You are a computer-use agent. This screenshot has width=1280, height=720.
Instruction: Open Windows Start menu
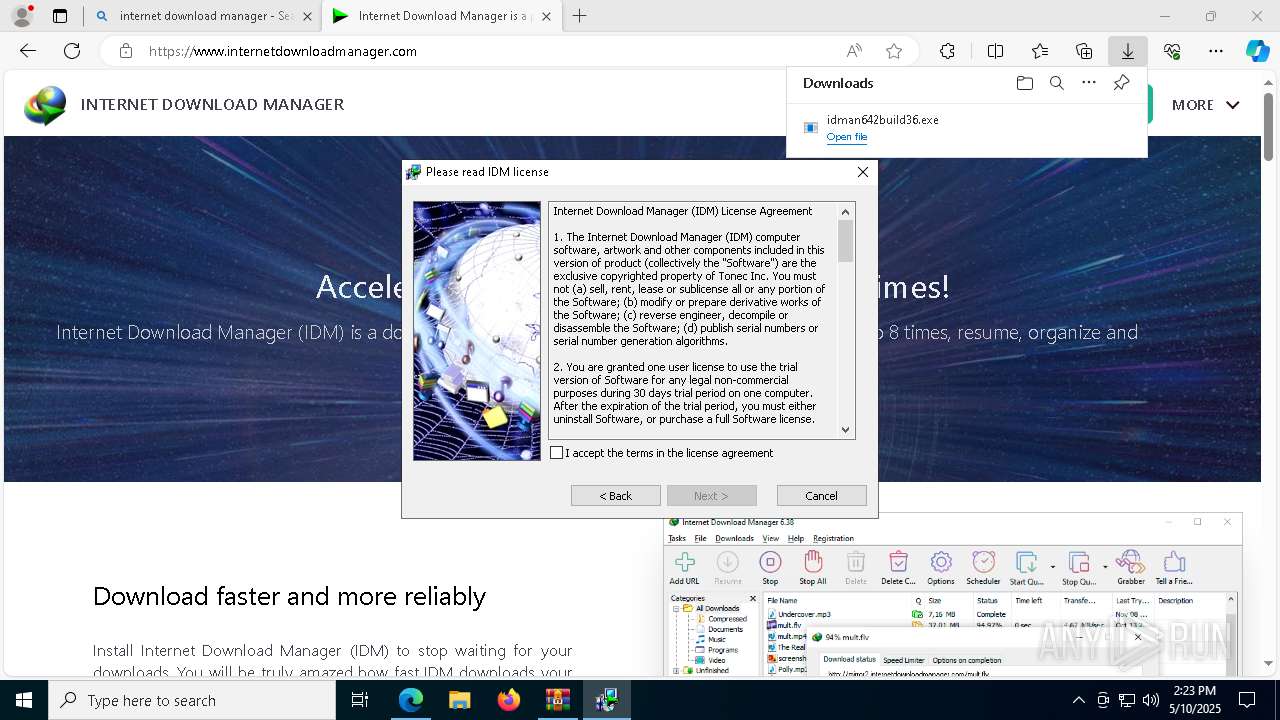tap(24, 700)
